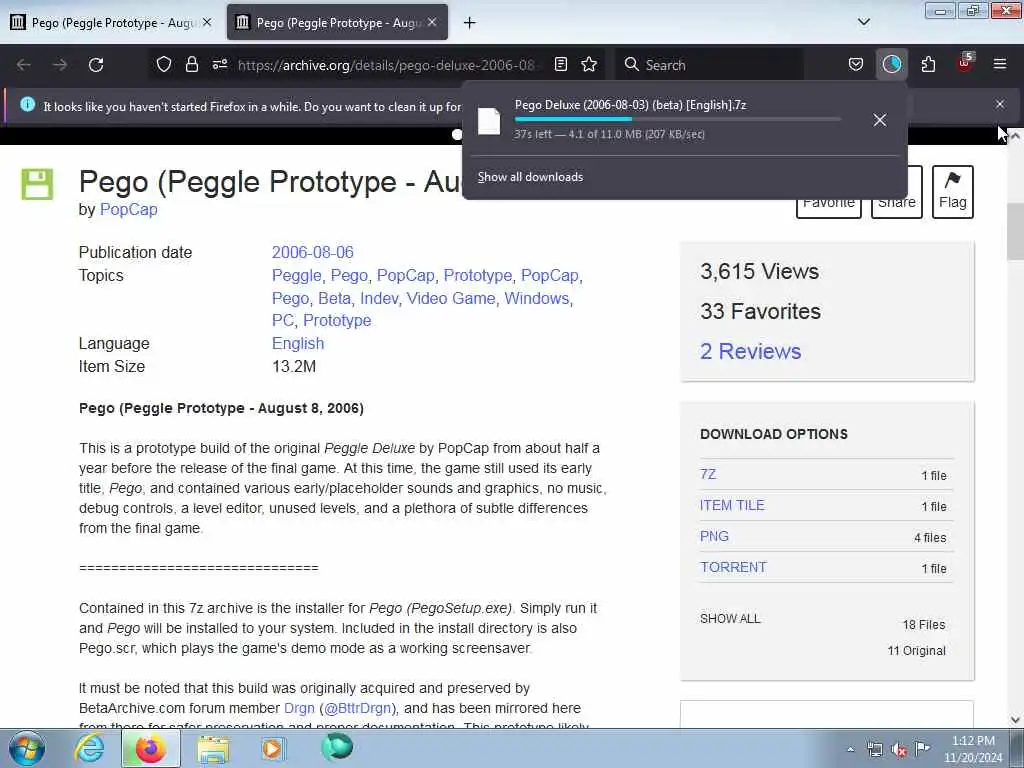Image resolution: width=1024 pixels, height=768 pixels.
Task: Click the downloading file icon in panel
Action: pyautogui.click(x=488, y=121)
